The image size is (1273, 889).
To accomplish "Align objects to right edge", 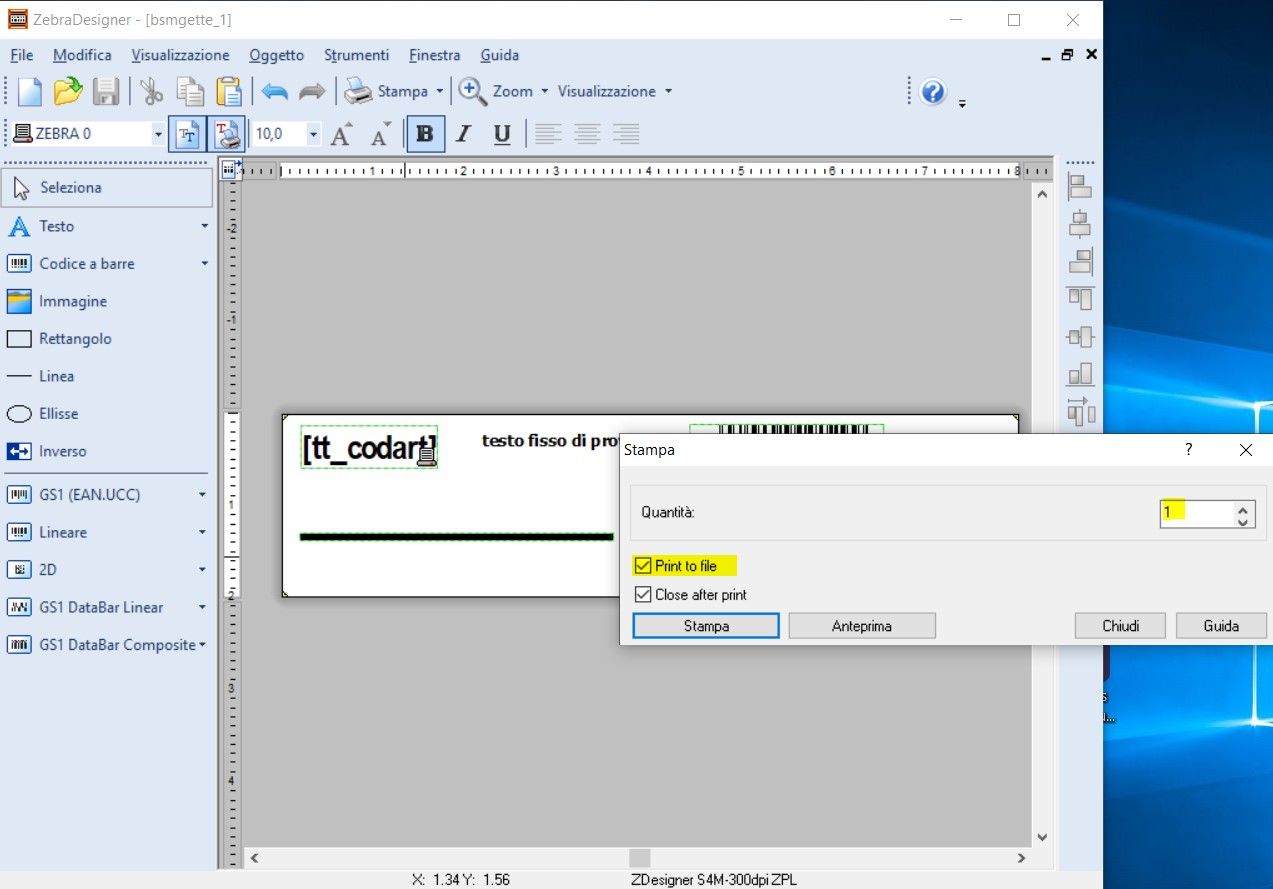I will tap(1080, 261).
